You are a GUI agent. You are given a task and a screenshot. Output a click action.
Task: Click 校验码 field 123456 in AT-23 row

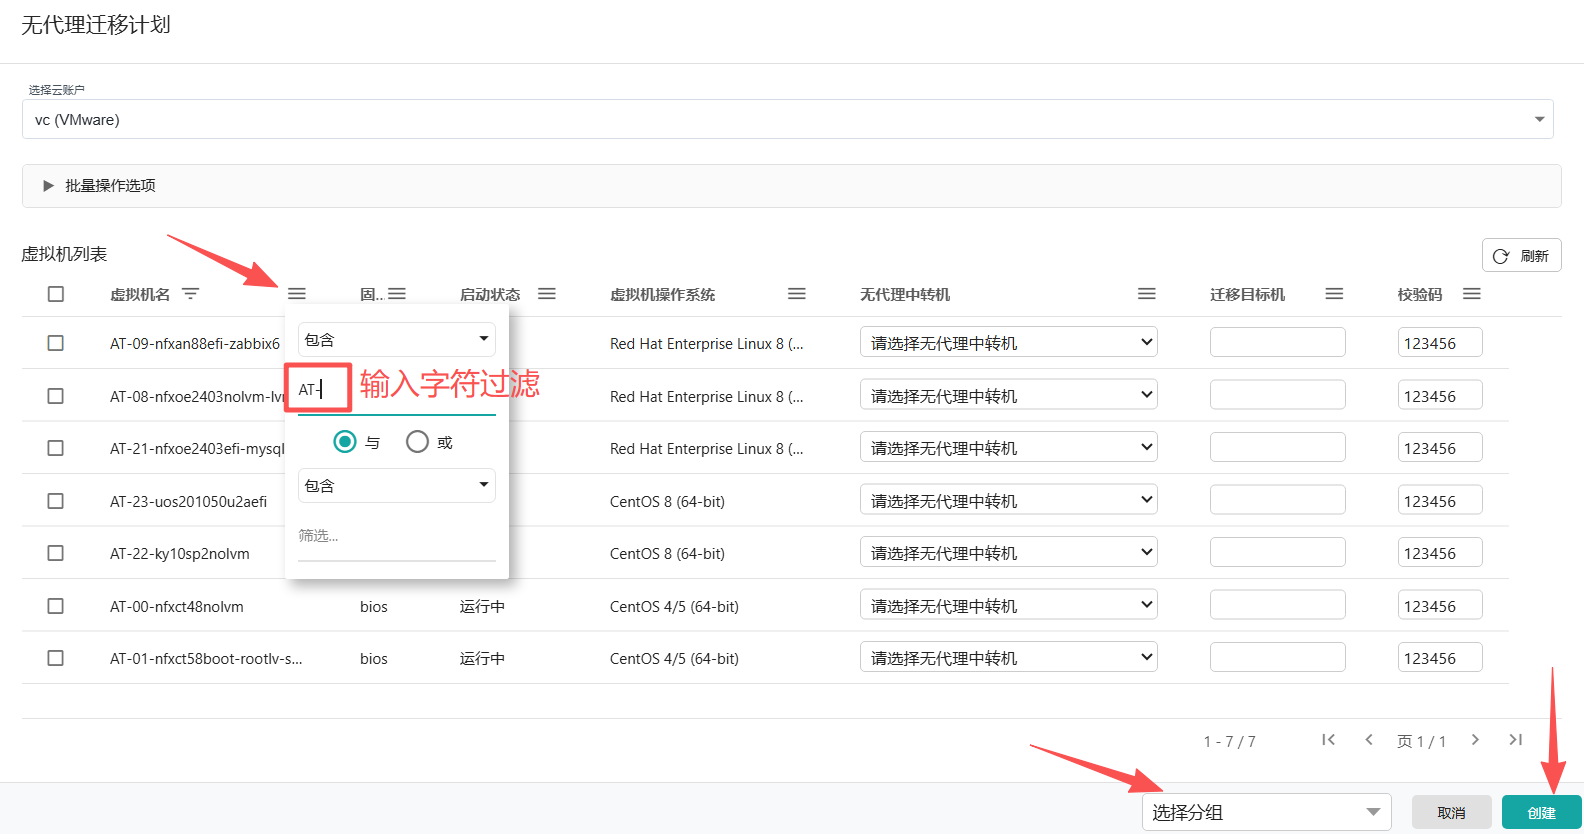pos(1440,500)
